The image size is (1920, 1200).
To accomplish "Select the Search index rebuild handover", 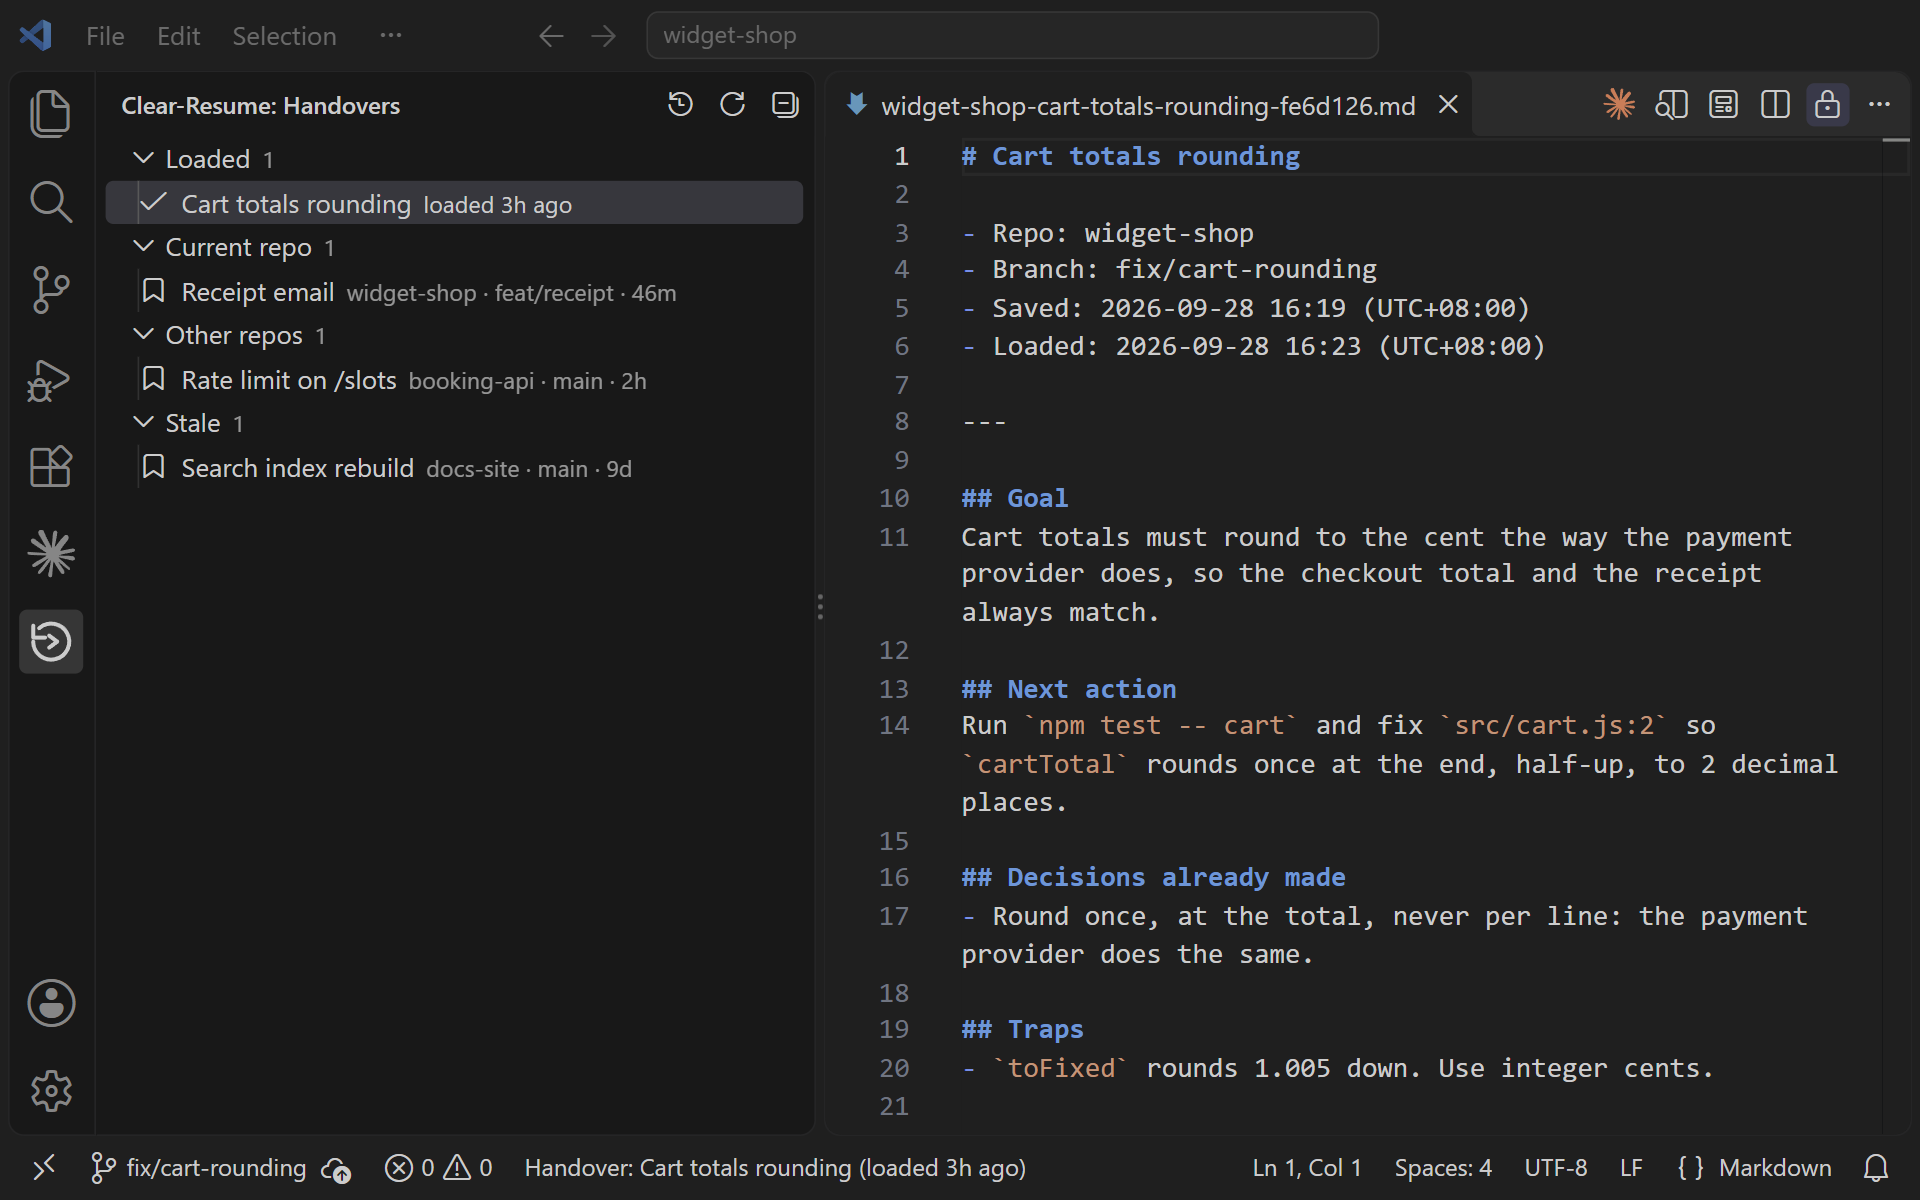I will click(x=454, y=468).
